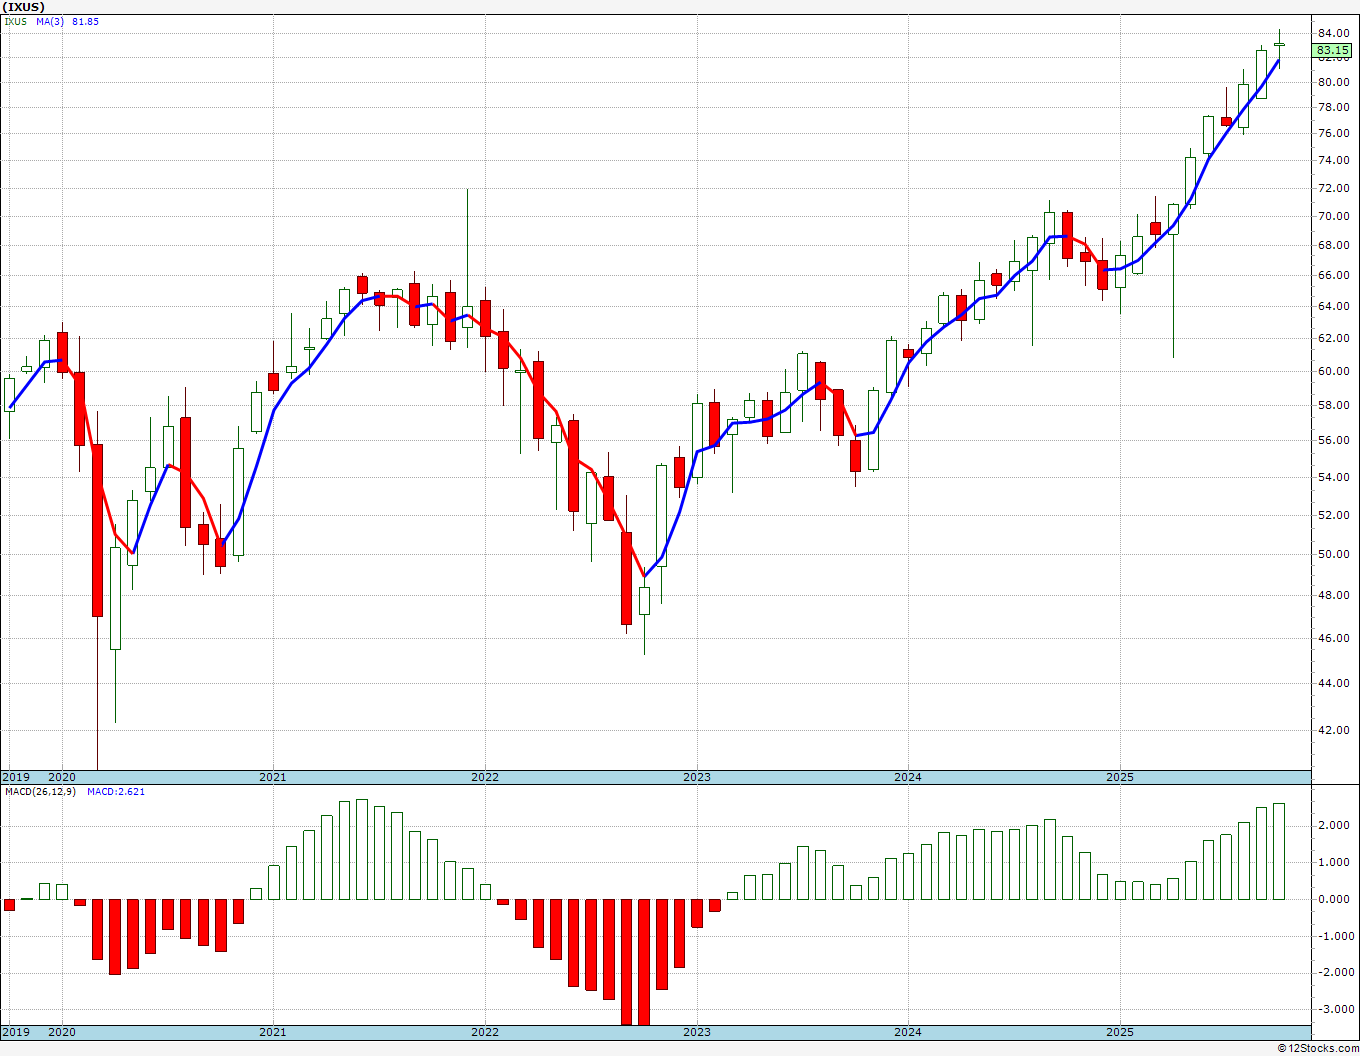Click the 52.00 price axis label
The width and height of the screenshot is (1360, 1056).
[1334, 515]
